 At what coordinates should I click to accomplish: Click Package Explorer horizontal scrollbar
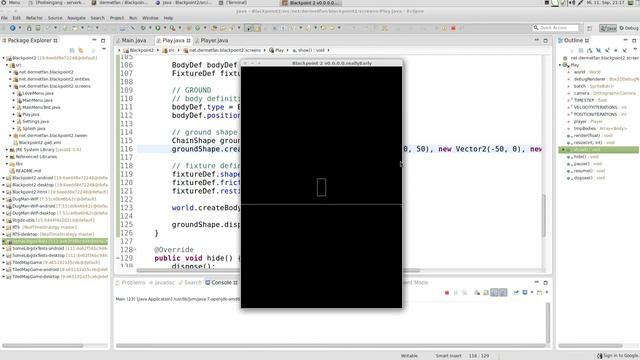pos(43,346)
